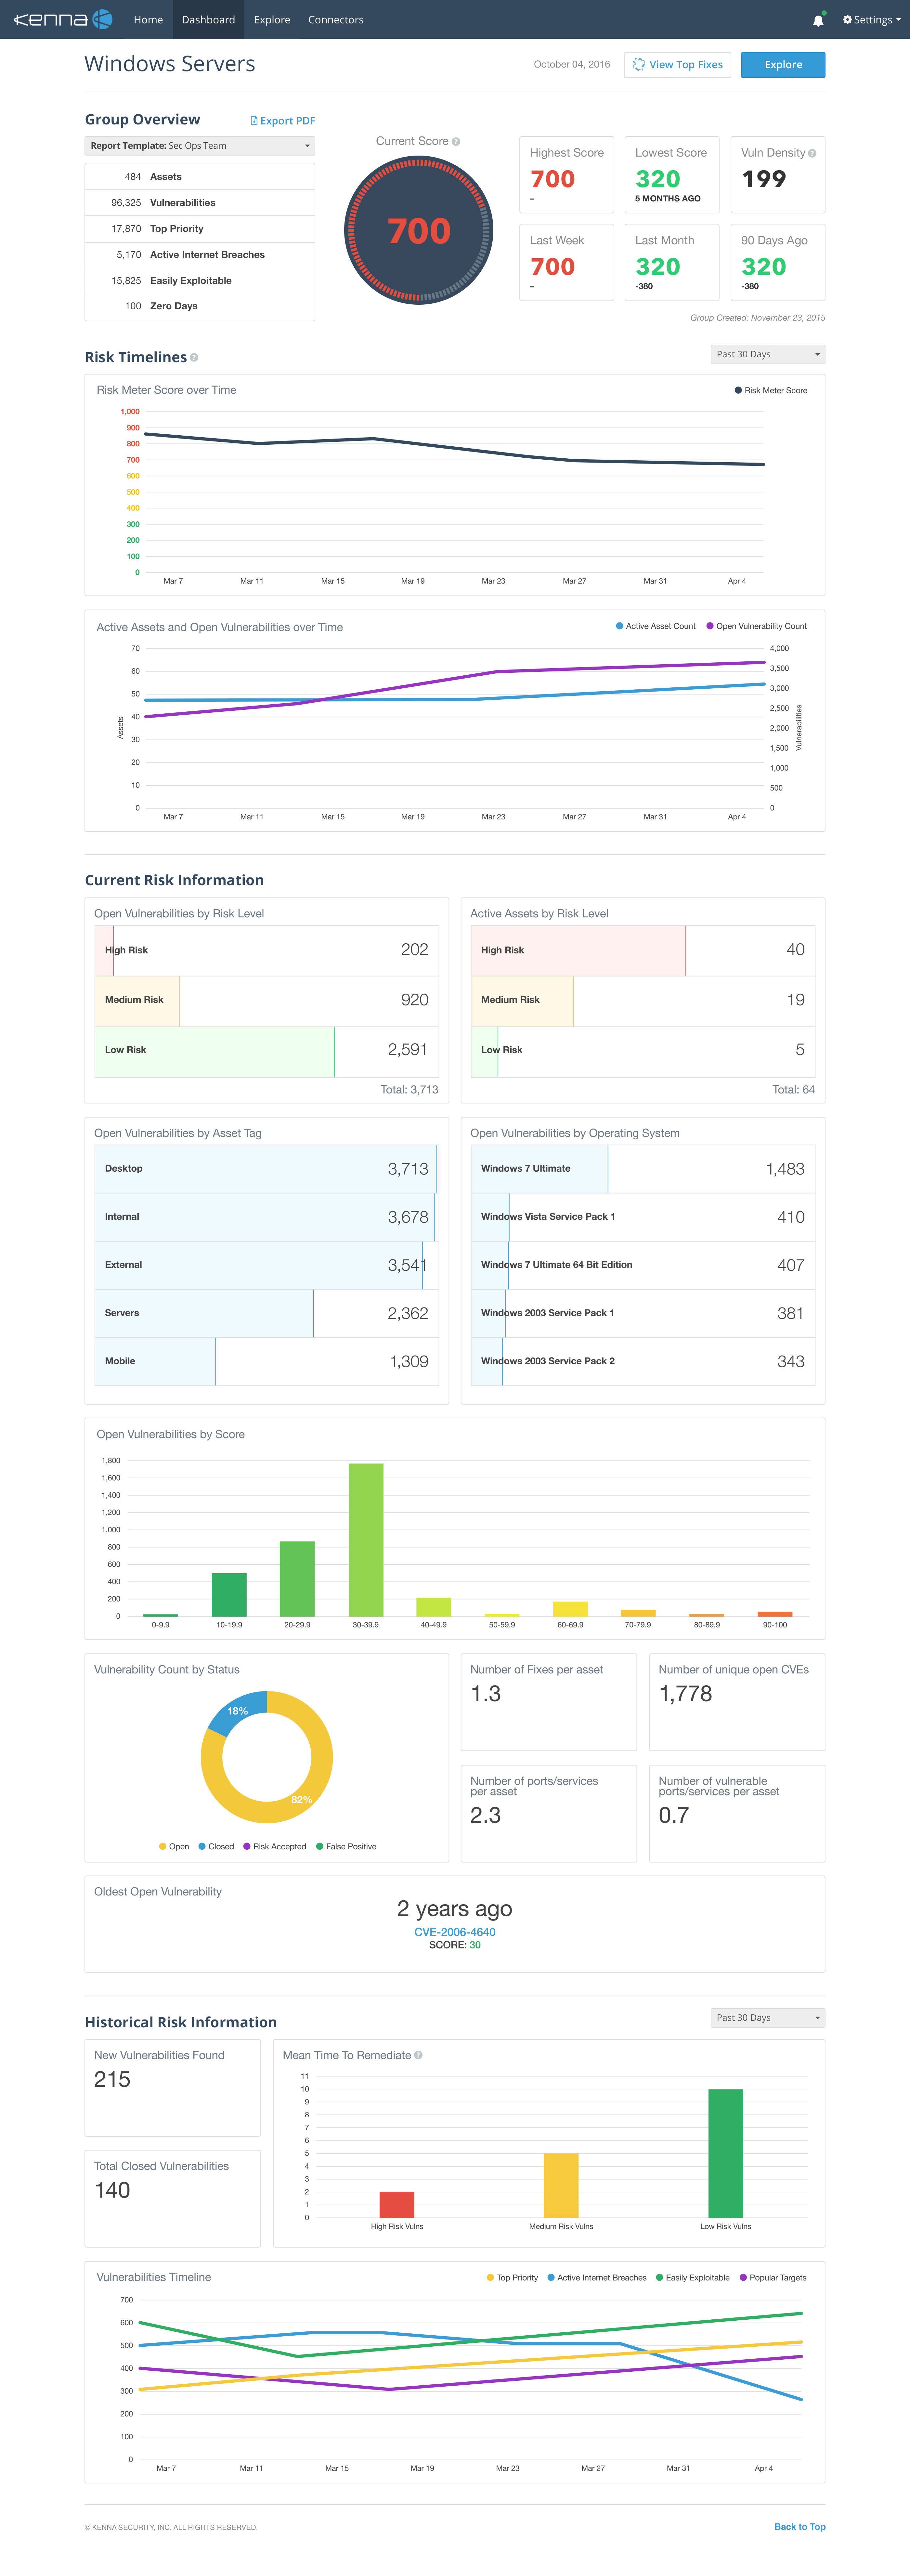Image resolution: width=910 pixels, height=2576 pixels.
Task: Click the Export PDF document icon
Action: [254, 121]
